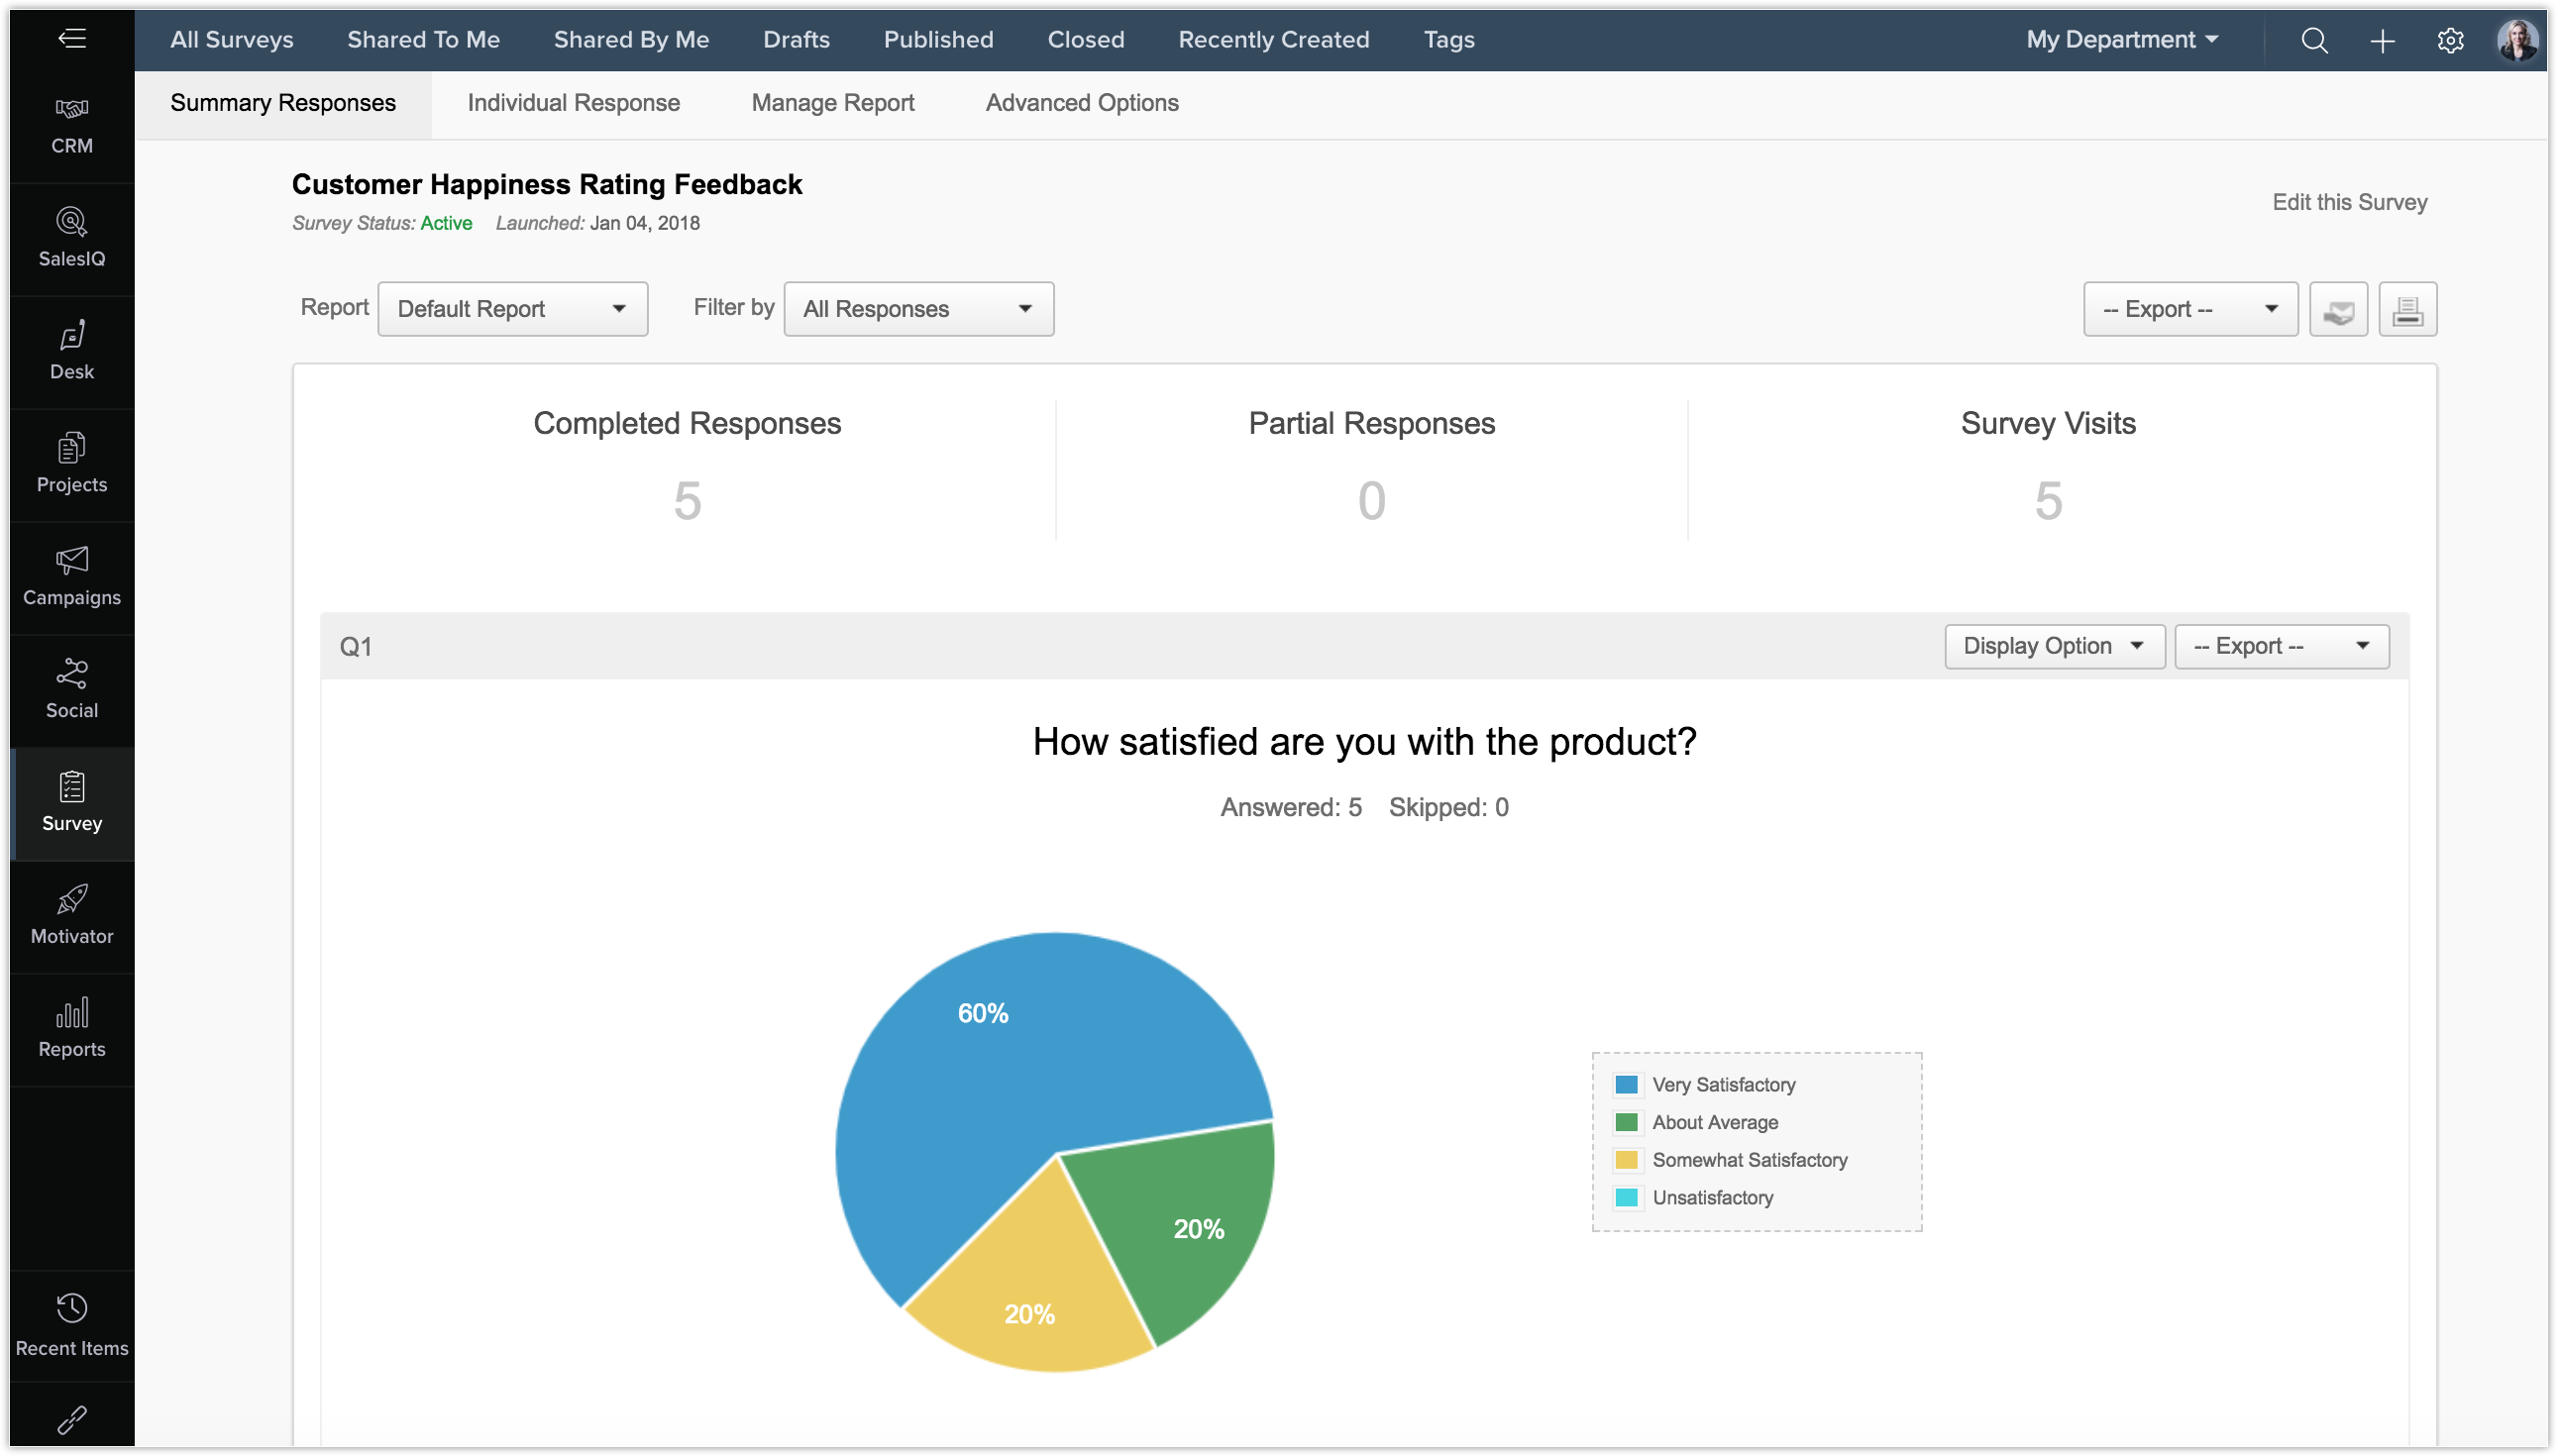Screen dimensions: 2557x1456
Task: Open the CRM app in sidebar
Action: [71, 125]
